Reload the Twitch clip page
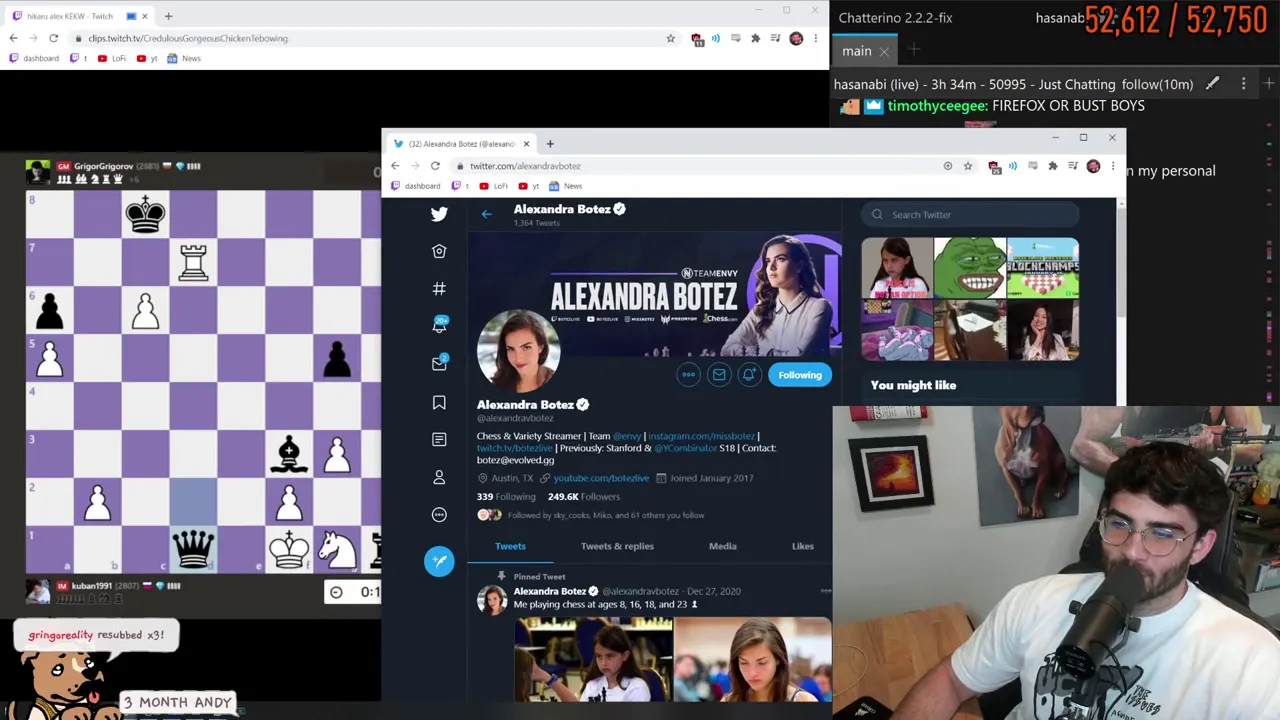The width and height of the screenshot is (1280, 720). (53, 38)
